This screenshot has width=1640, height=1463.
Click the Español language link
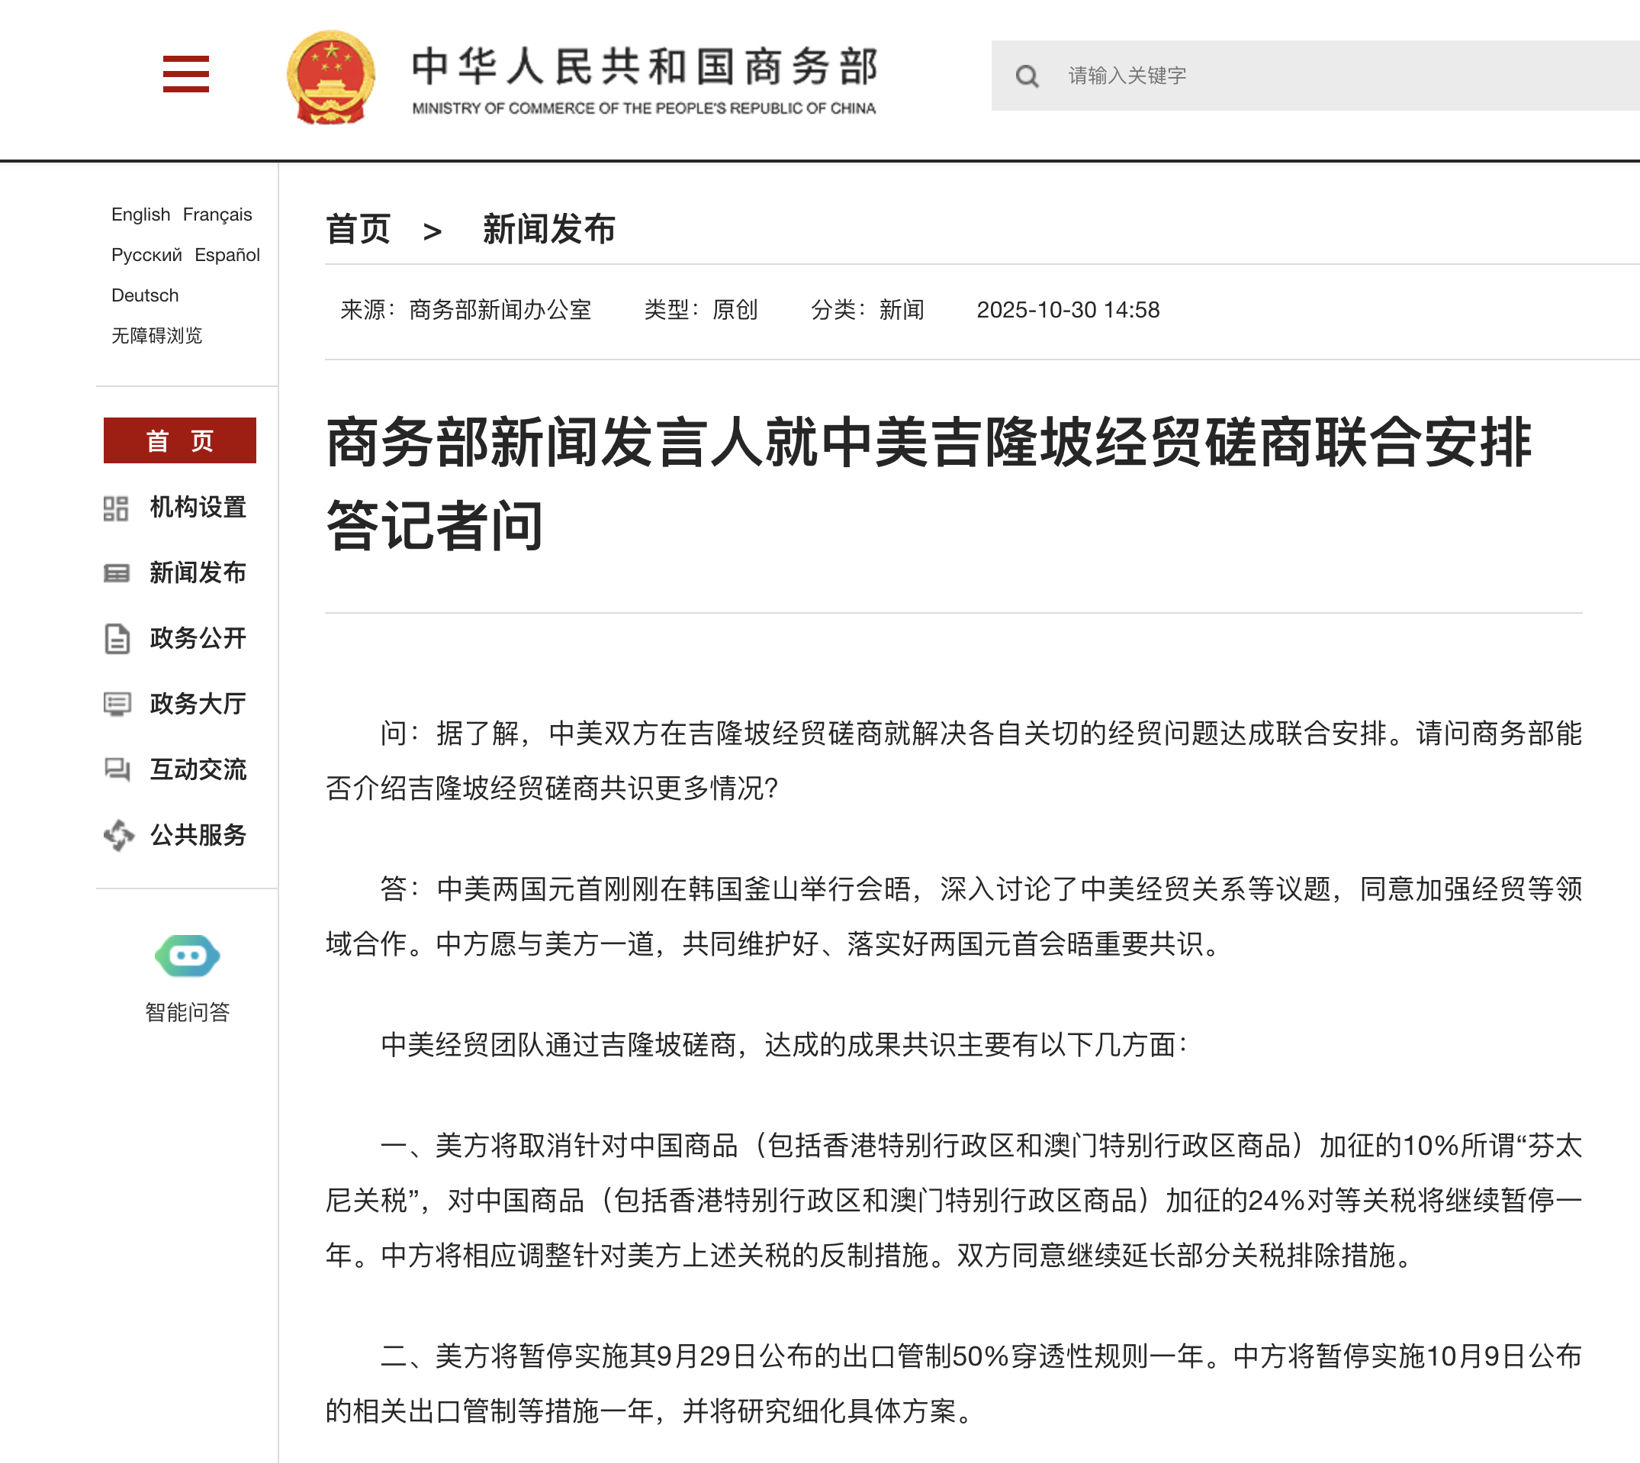227,255
